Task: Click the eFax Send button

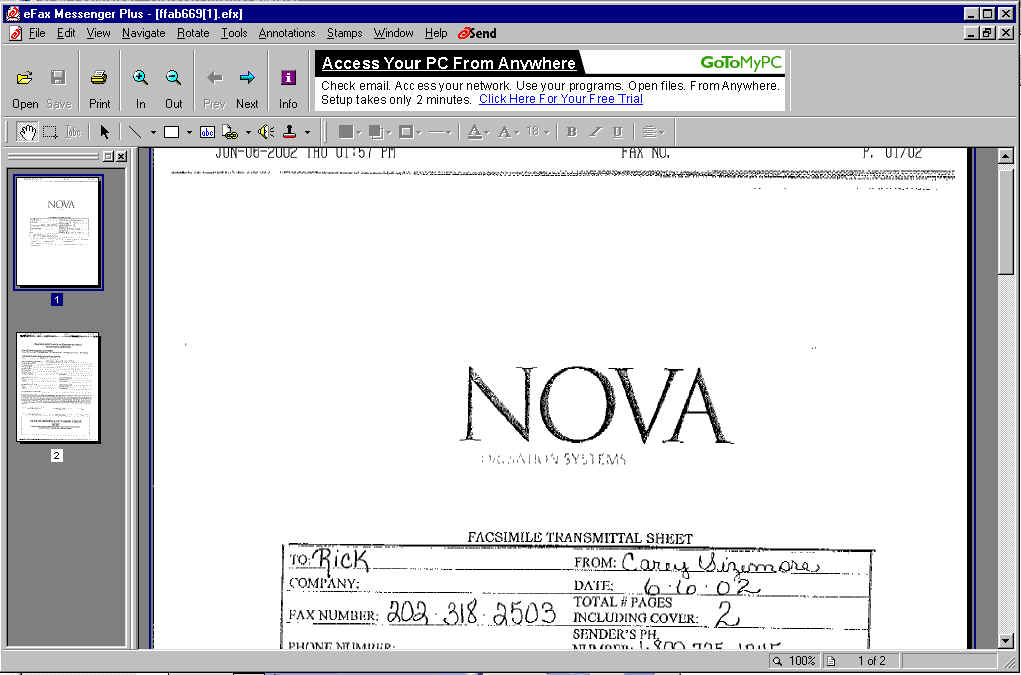Action: point(477,33)
